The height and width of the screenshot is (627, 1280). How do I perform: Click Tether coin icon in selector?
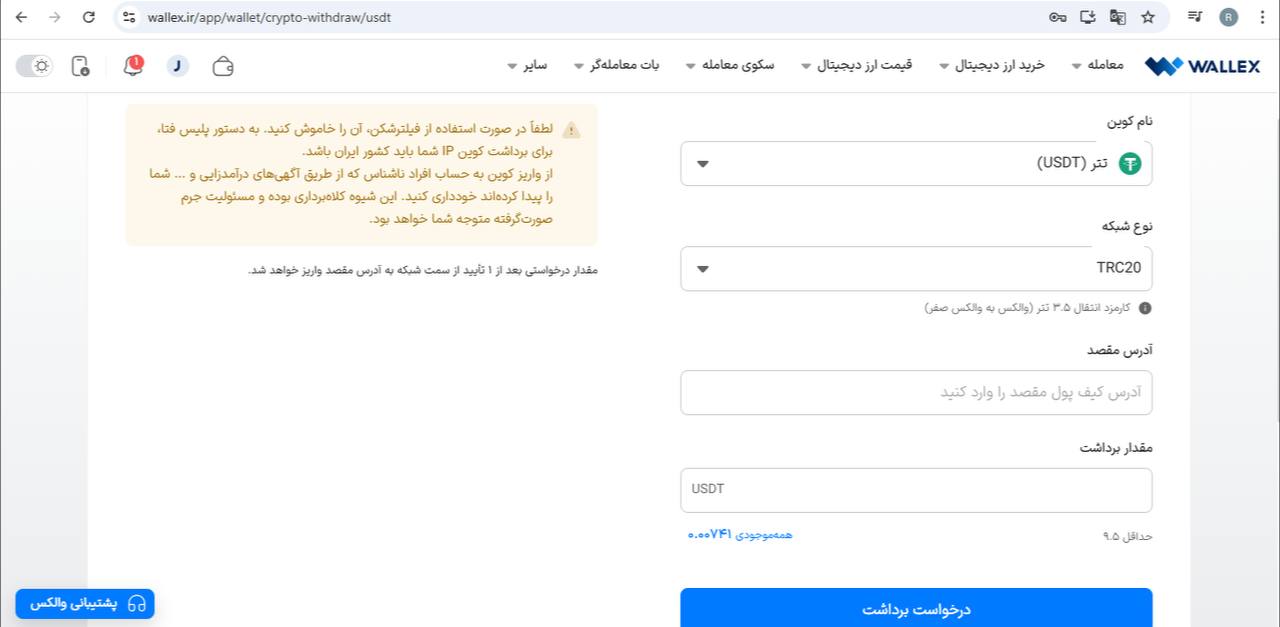point(1130,164)
